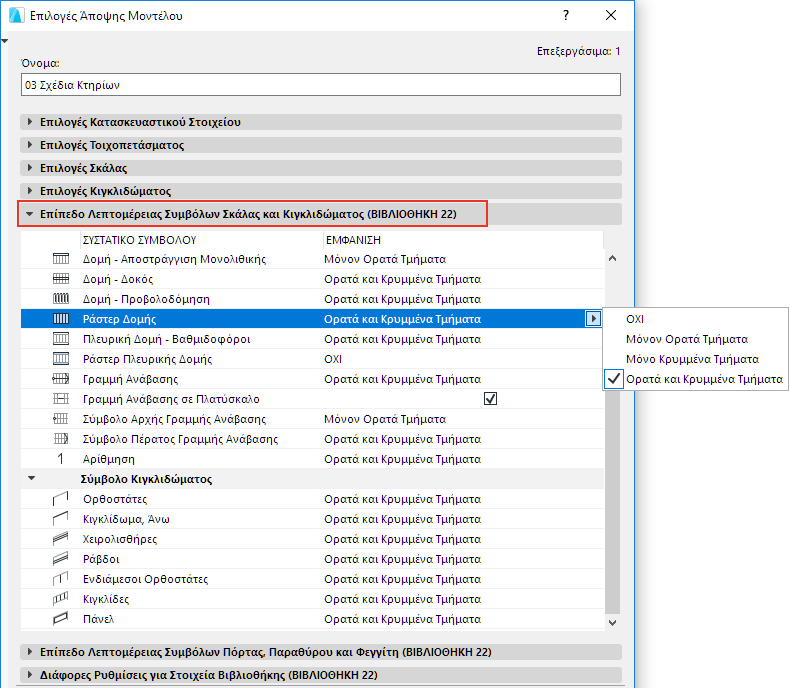Open the Ράστερ Δομής row popup arrow
The height and width of the screenshot is (688, 790).
tap(593, 319)
